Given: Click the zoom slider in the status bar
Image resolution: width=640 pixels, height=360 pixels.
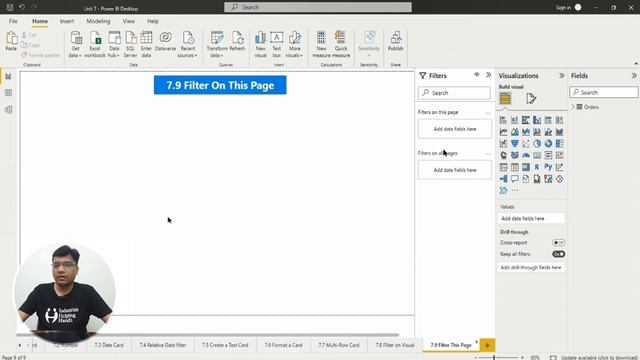Looking at the screenshot, I should point(494,358).
